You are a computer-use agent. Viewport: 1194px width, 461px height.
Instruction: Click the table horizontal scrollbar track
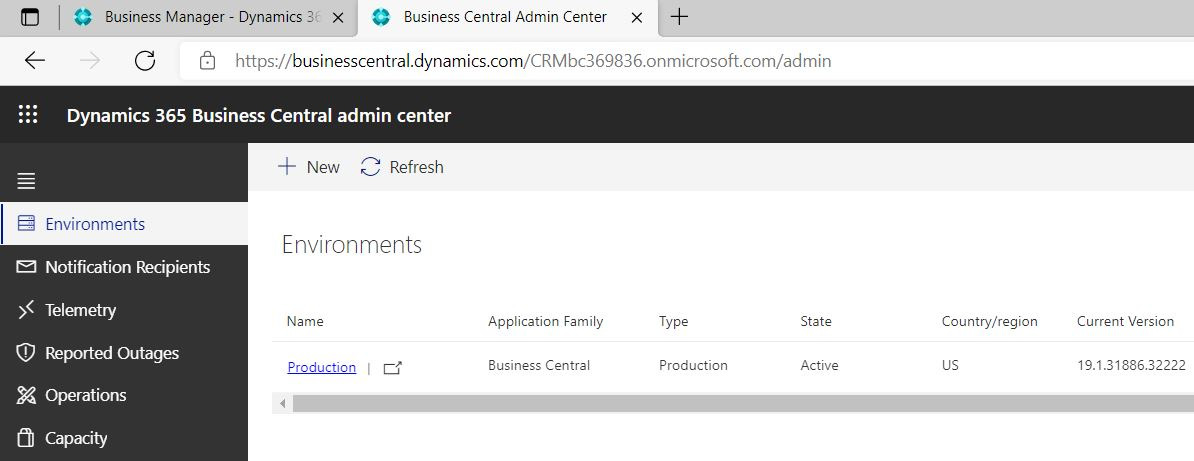point(742,403)
